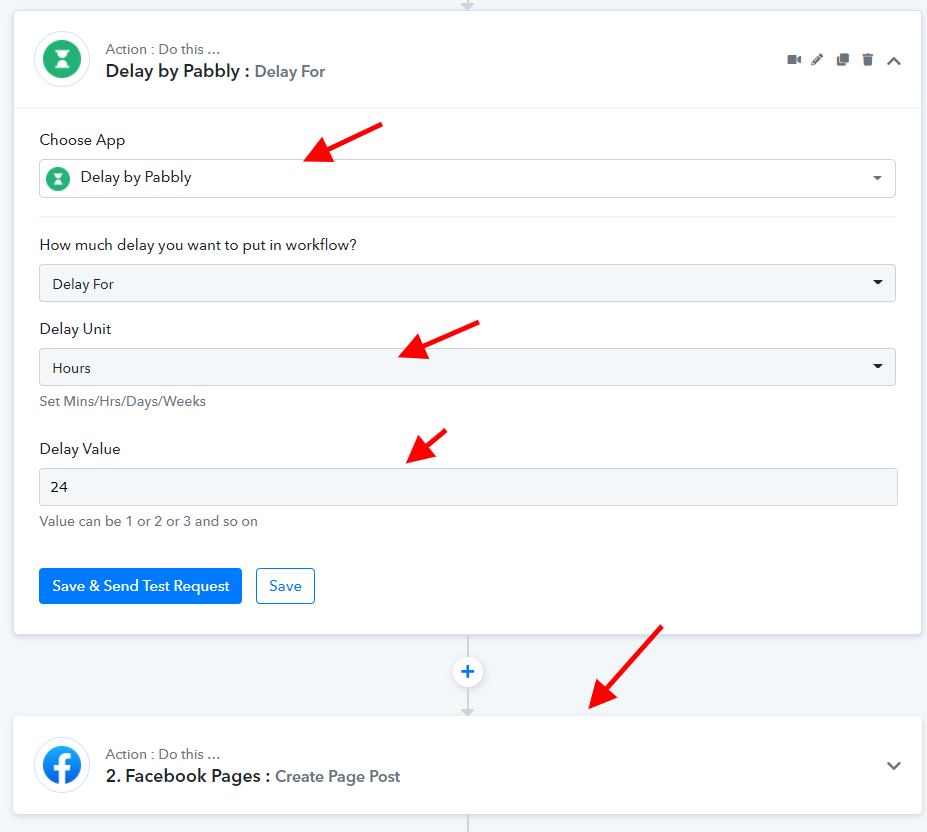Delete the Delay step with trash icon
This screenshot has width=927, height=832.
coord(867,60)
